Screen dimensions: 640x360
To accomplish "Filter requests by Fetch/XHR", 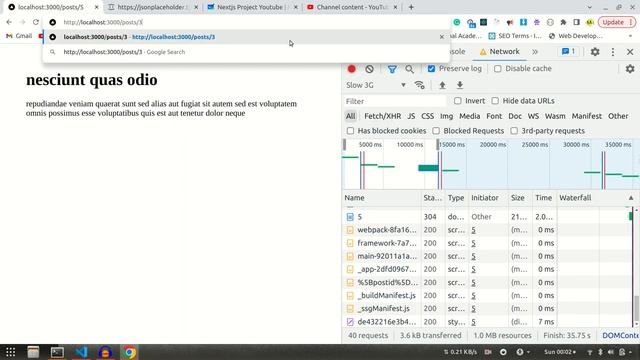I will 382,116.
